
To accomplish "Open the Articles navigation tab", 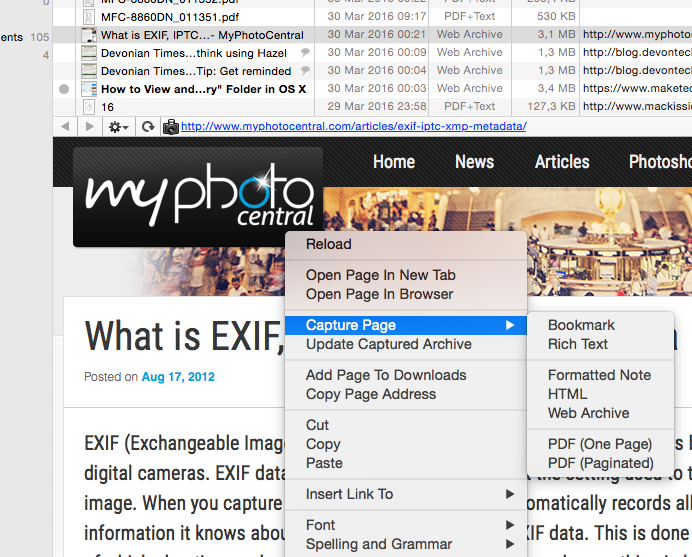I will (x=562, y=162).
